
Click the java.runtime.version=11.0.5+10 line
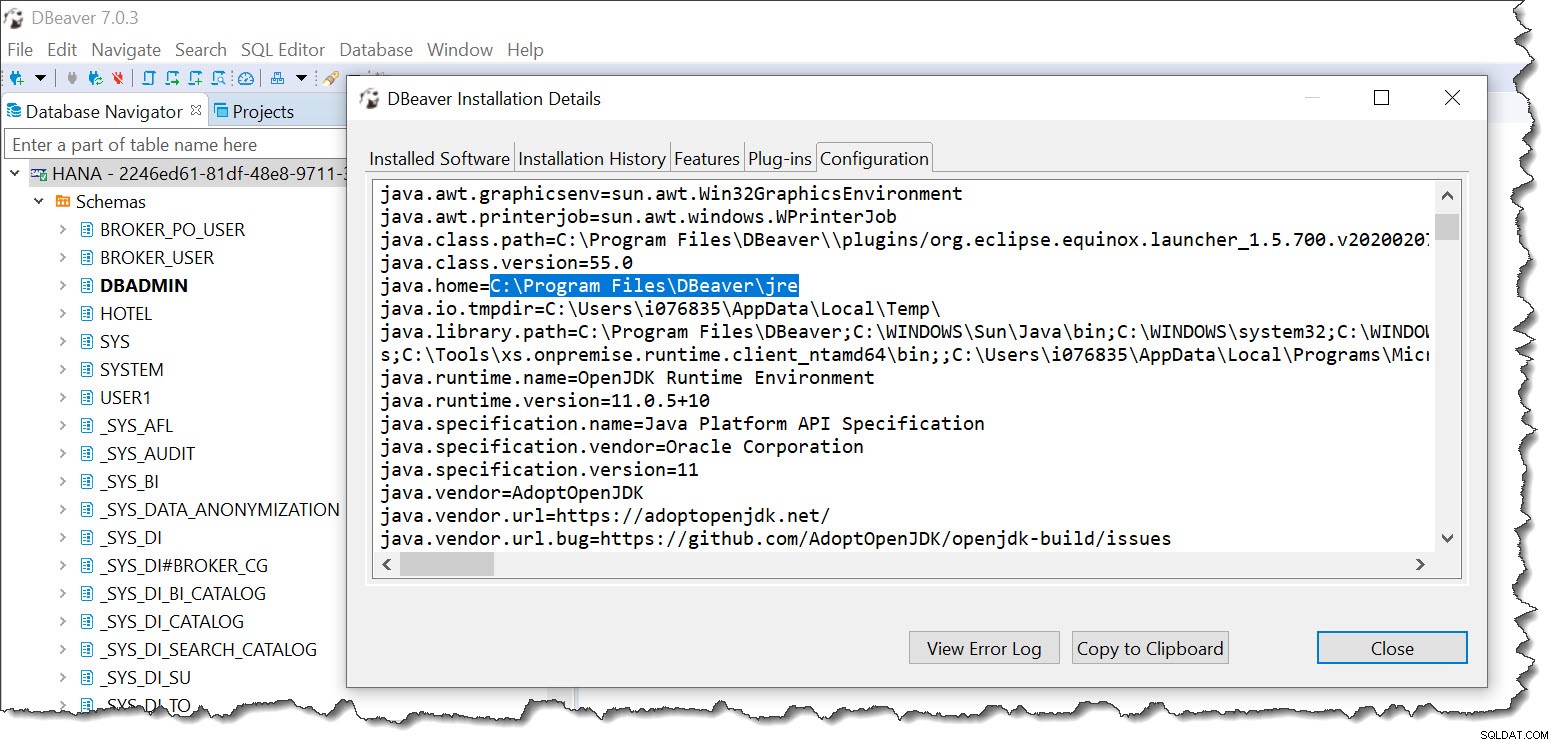click(545, 401)
